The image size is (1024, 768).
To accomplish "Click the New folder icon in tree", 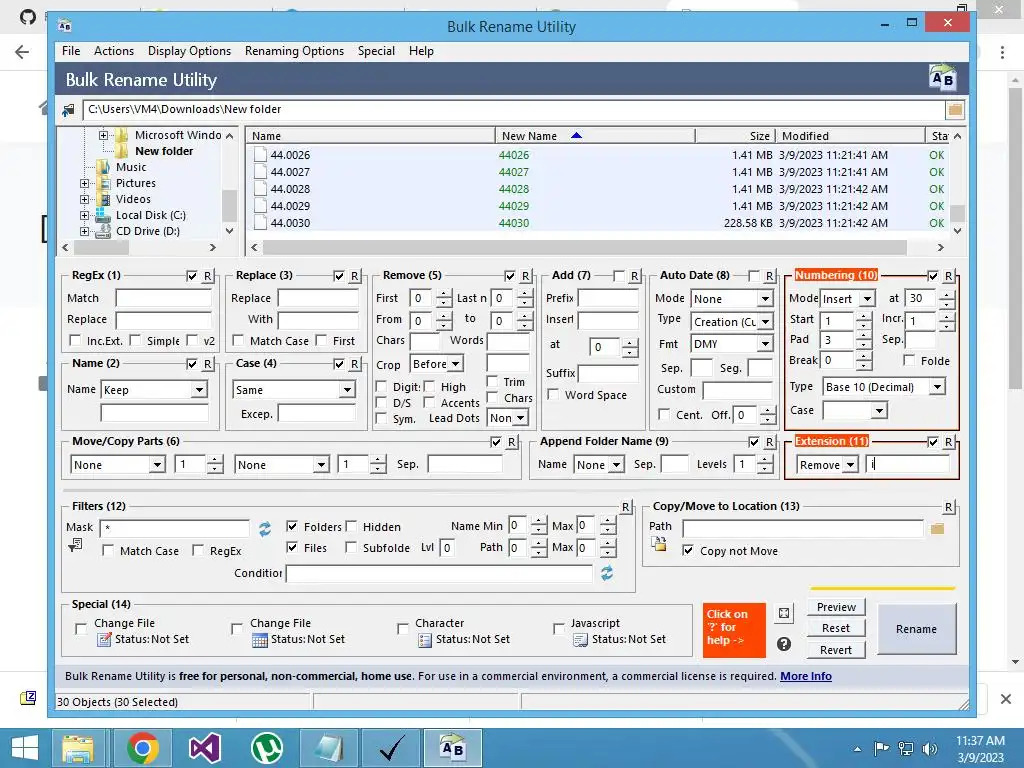I will pos(121,152).
